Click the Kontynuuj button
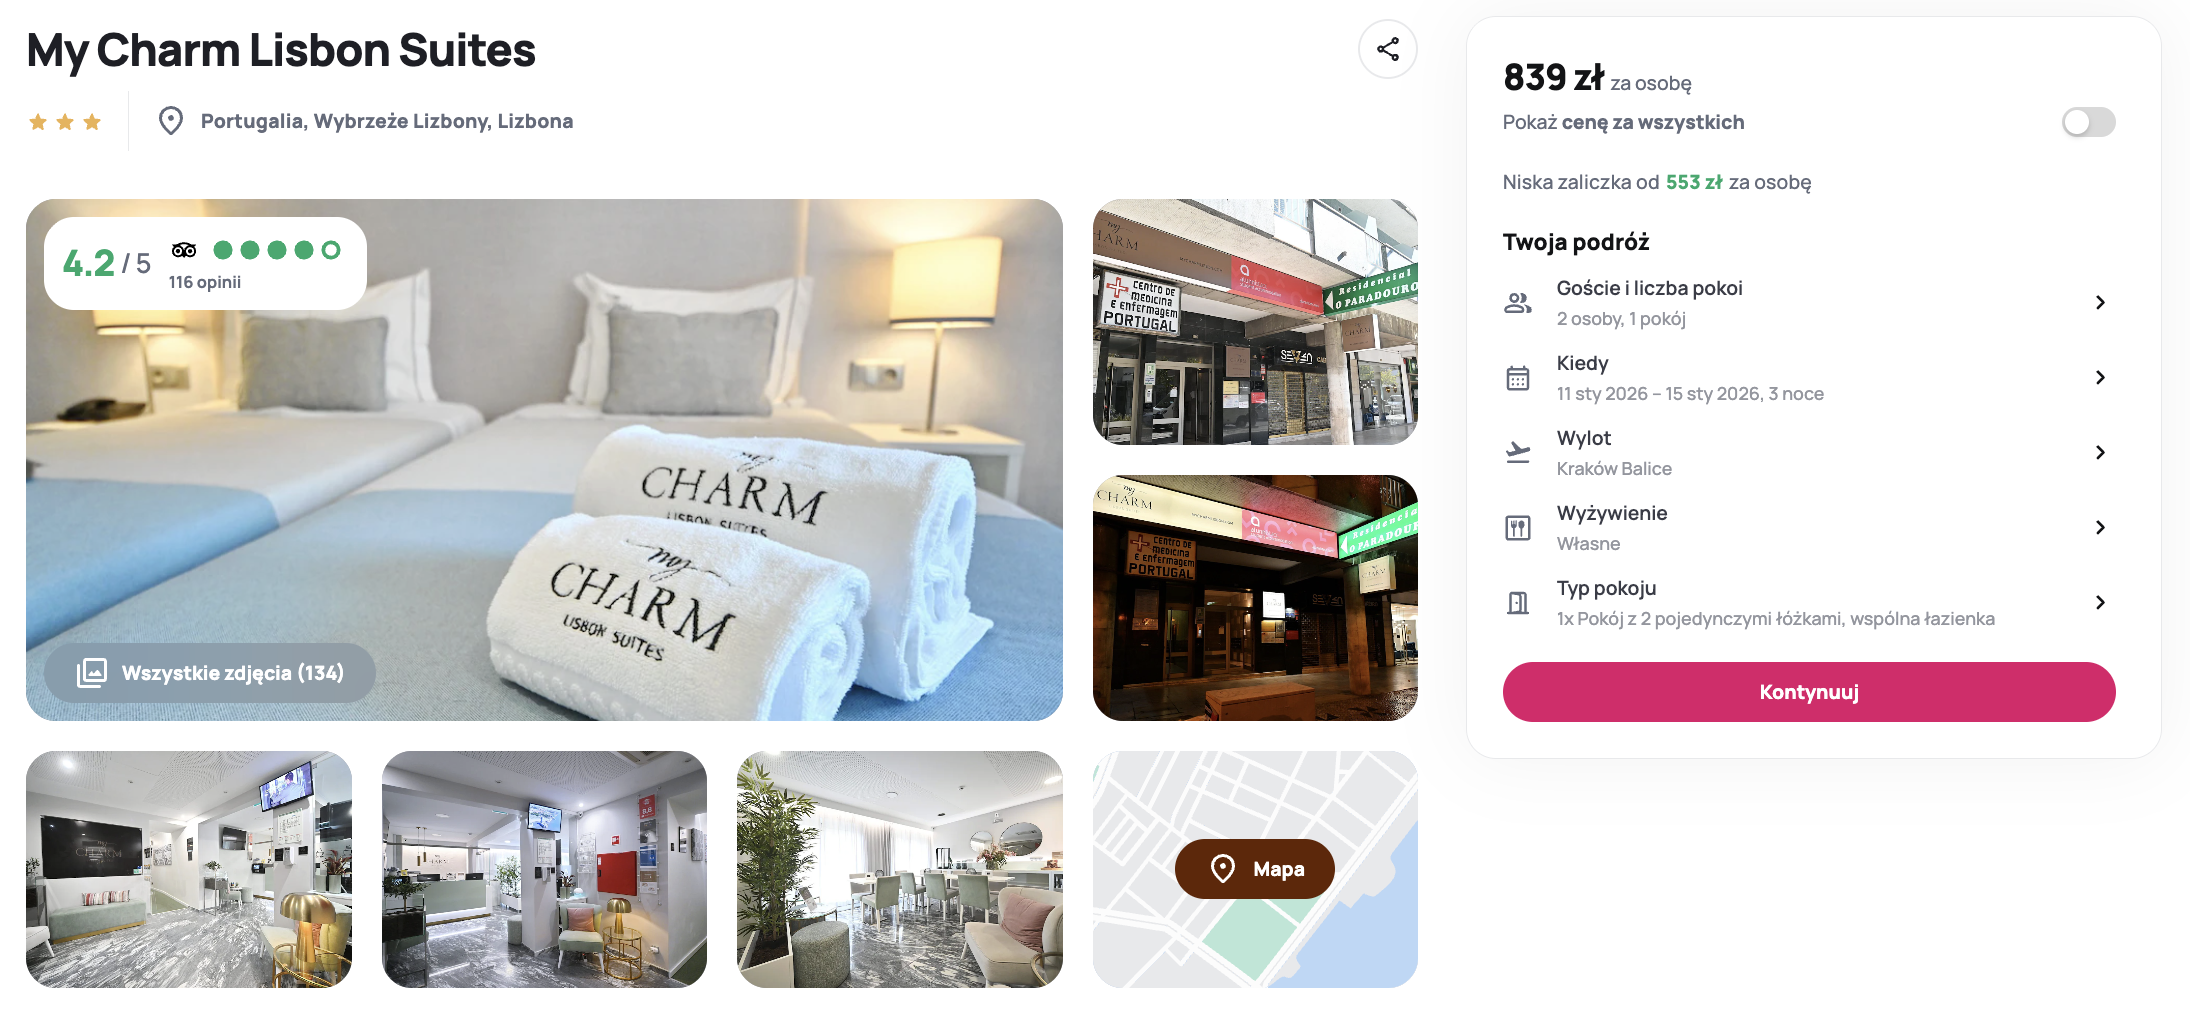 [1809, 692]
